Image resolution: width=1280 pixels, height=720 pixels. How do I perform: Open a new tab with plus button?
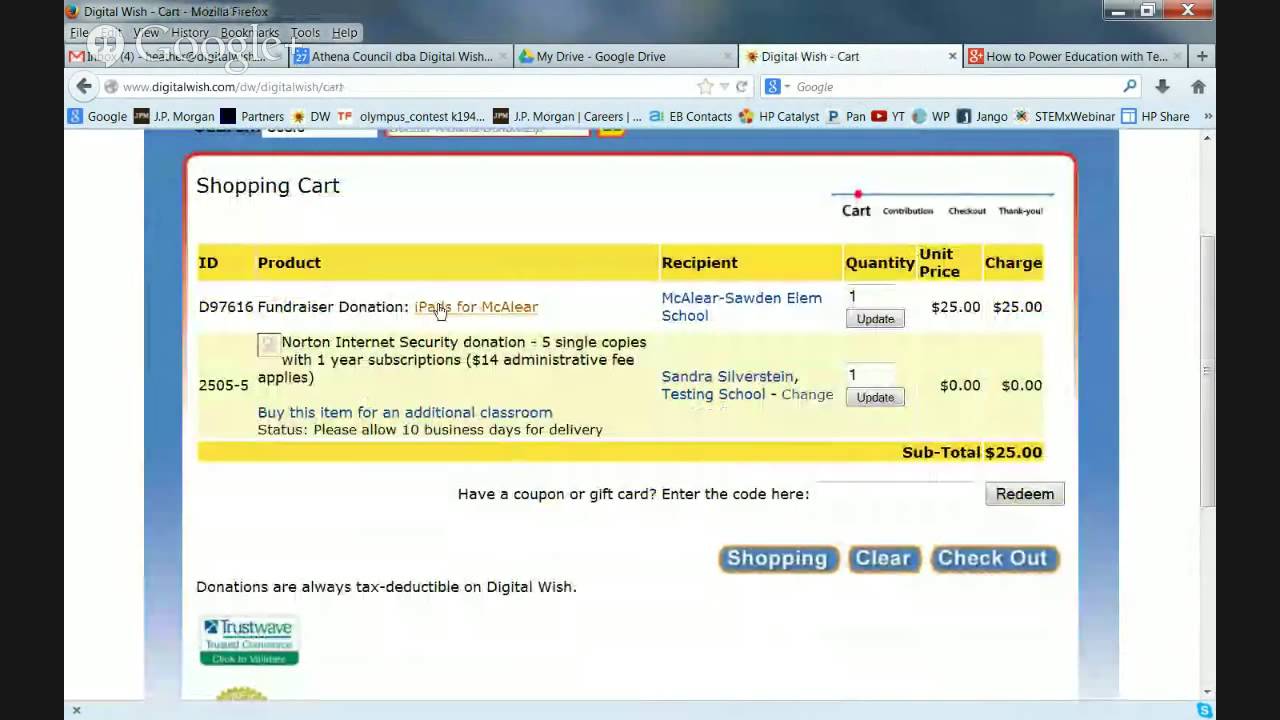(1202, 56)
